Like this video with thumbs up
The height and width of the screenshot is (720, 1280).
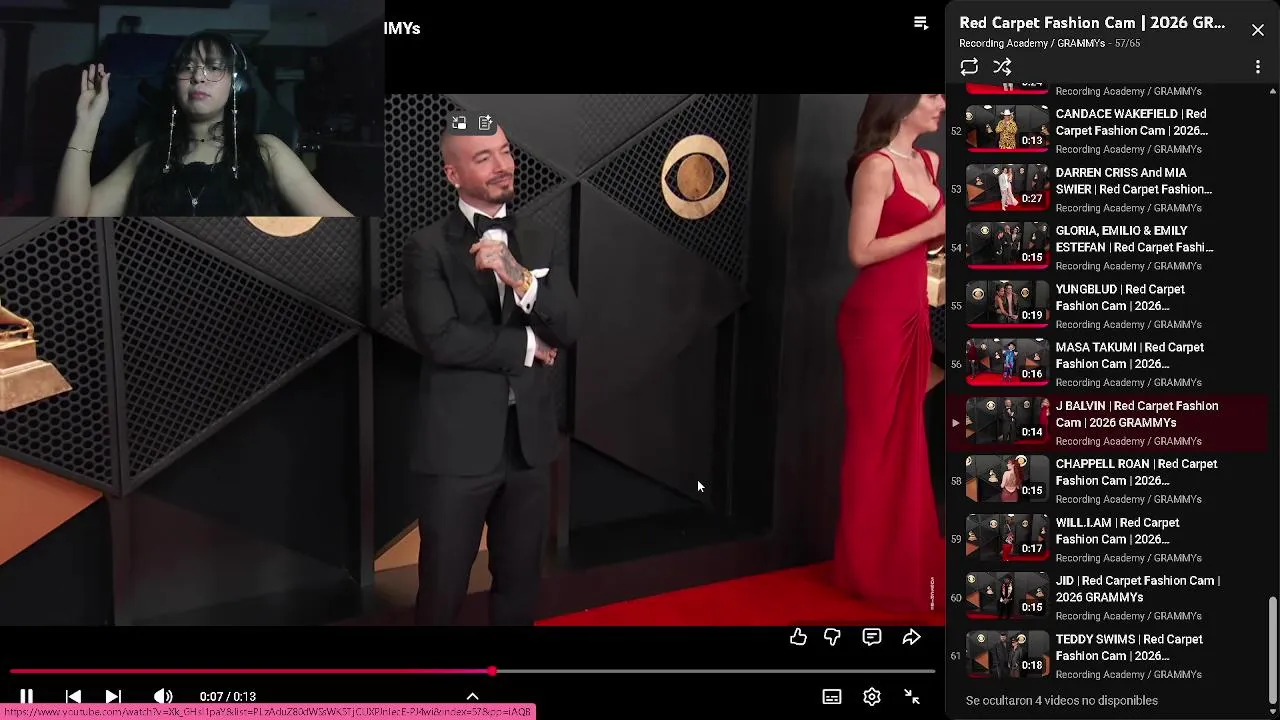point(798,637)
